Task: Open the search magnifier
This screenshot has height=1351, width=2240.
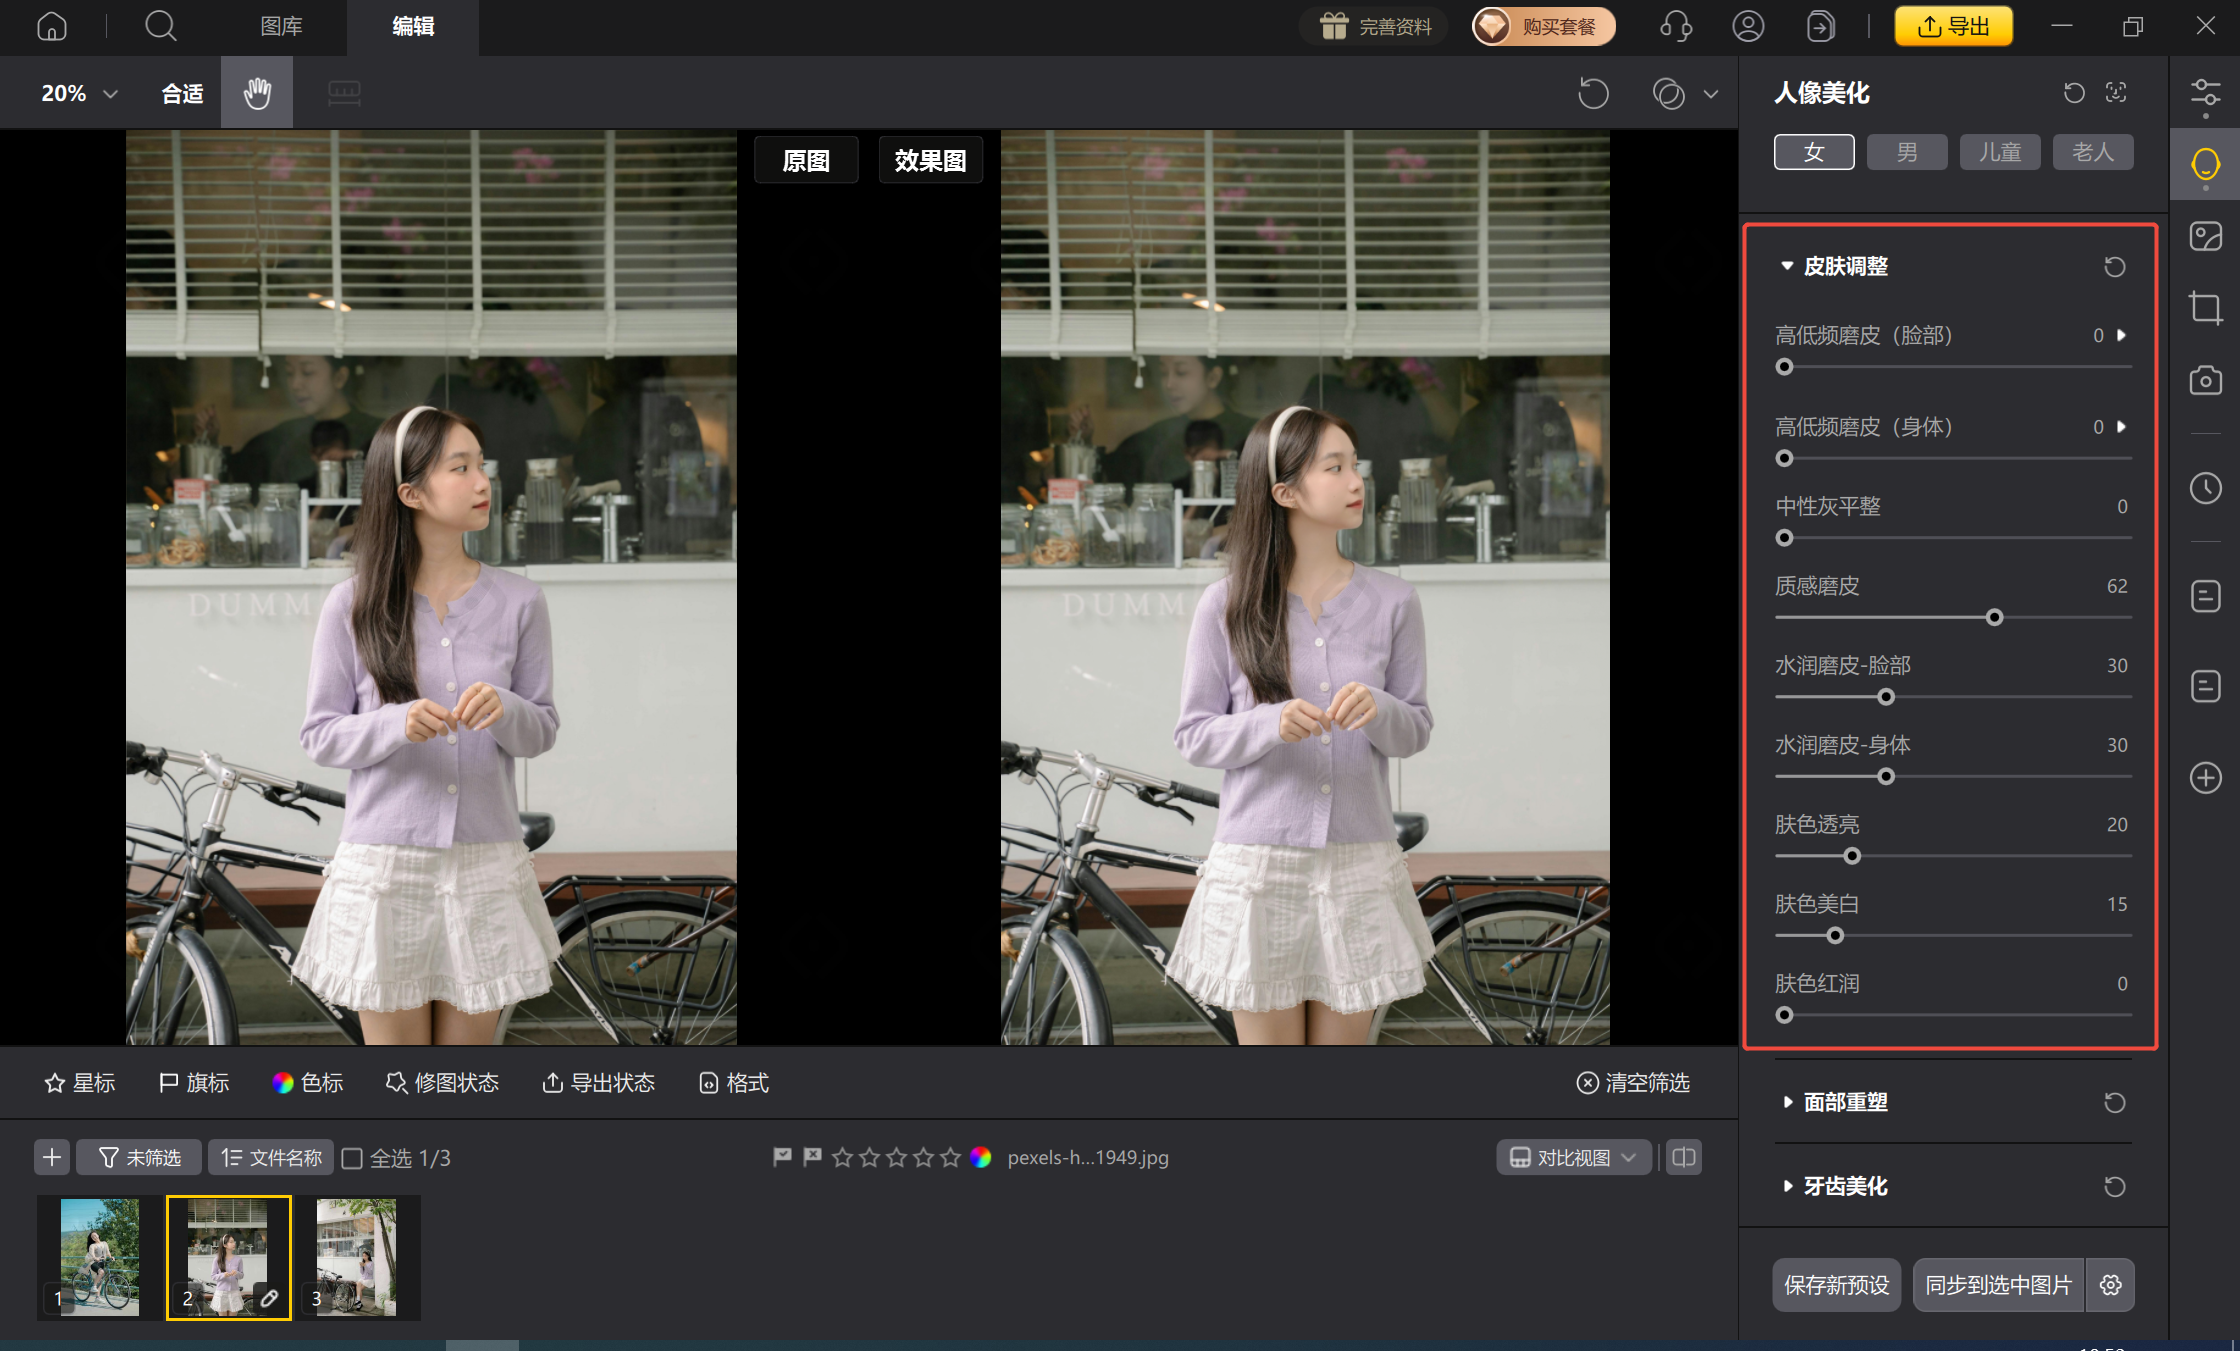Action: pos(160,26)
